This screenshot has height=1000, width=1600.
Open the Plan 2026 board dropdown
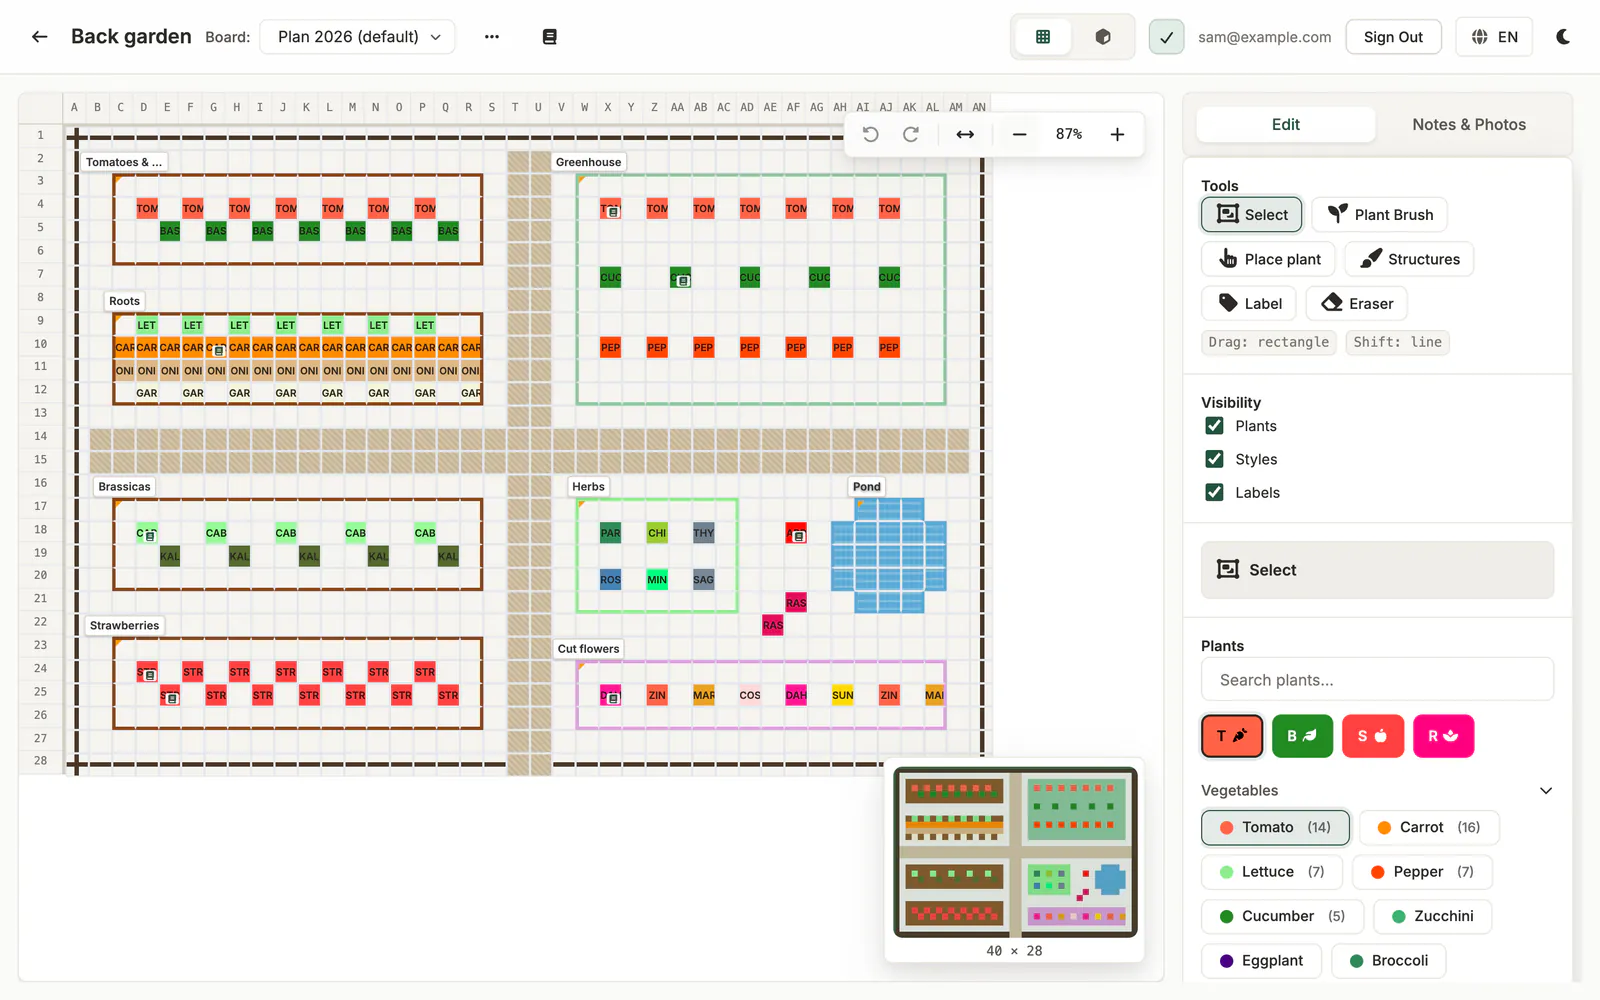tap(357, 37)
